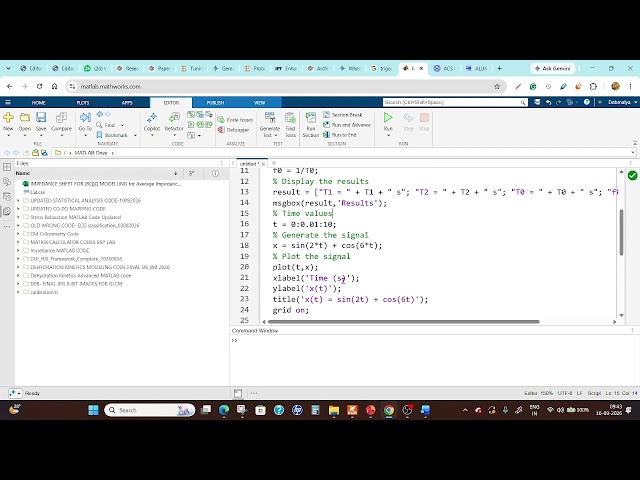Click the undo arrow in MATLAB title bar
Image resolution: width=640 pixels, height=480 pixels.
click(548, 102)
